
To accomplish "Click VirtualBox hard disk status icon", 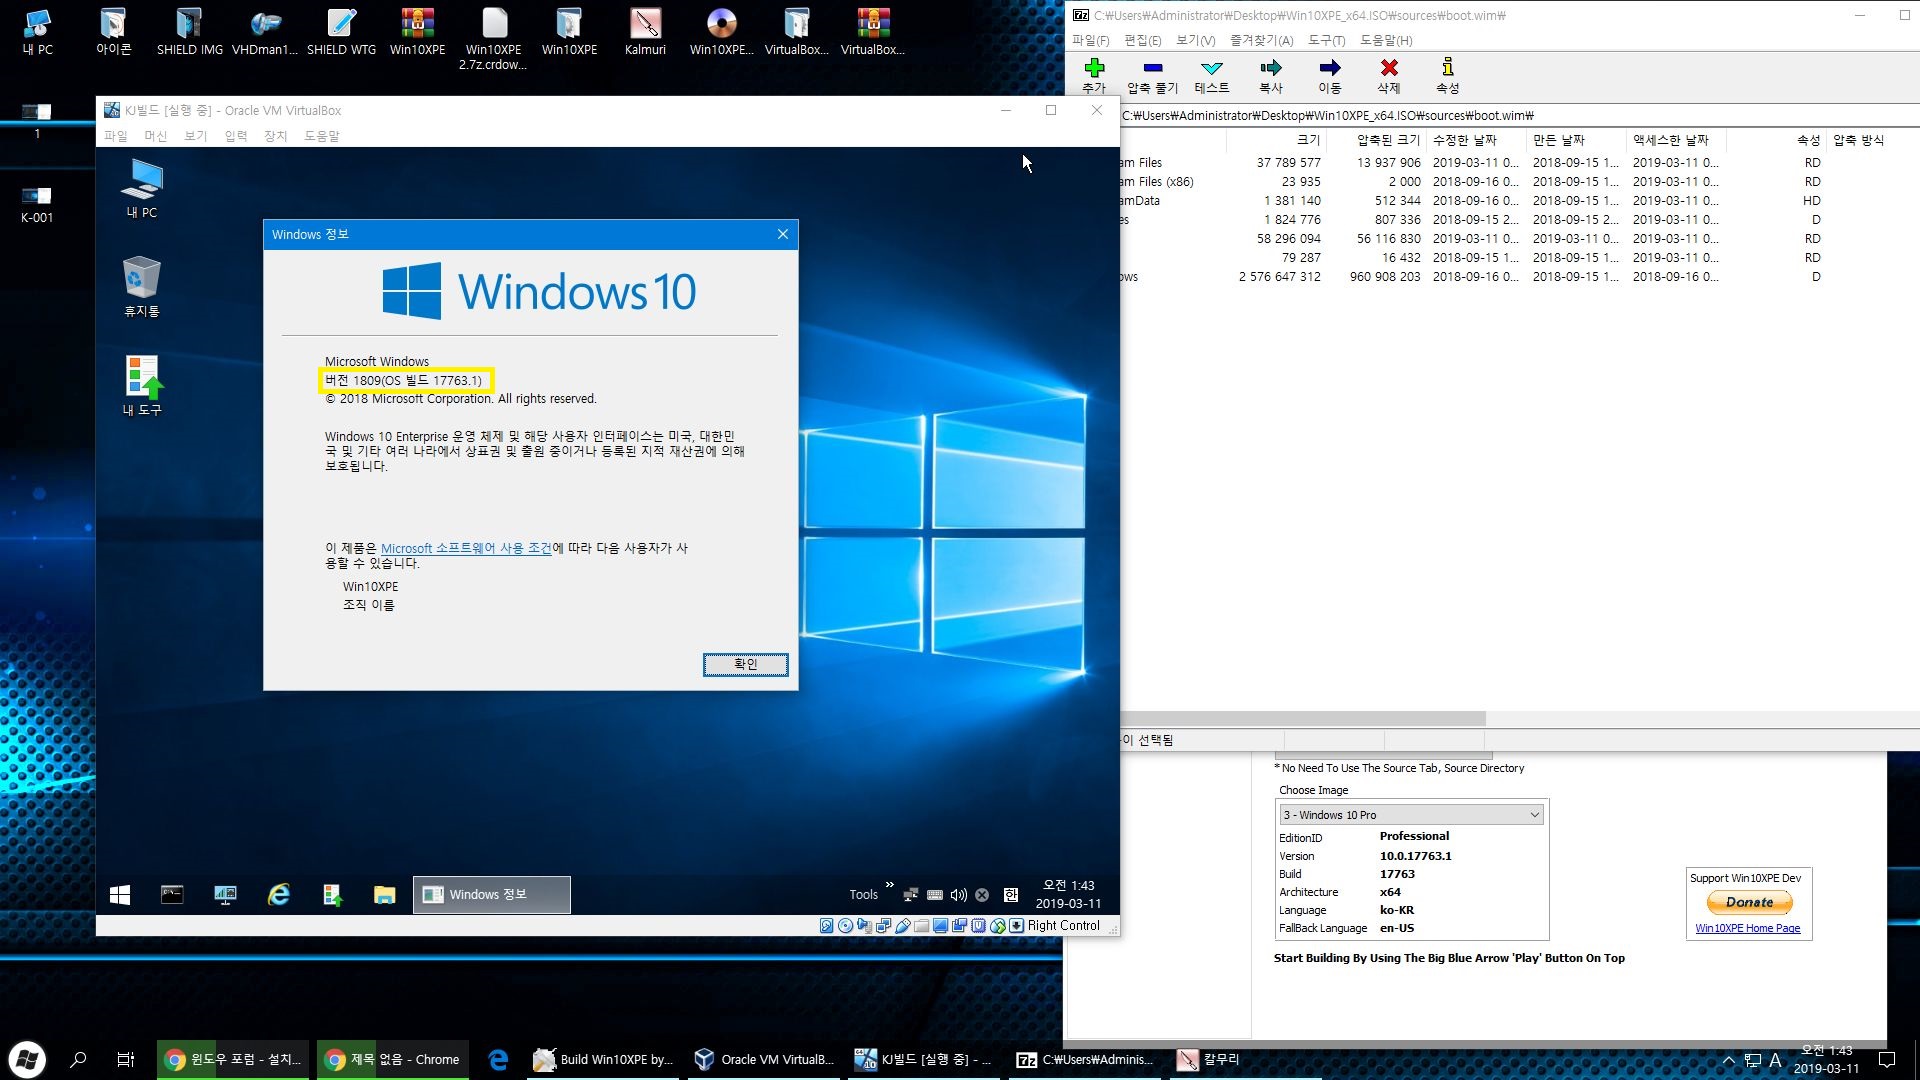I will [x=826, y=926].
